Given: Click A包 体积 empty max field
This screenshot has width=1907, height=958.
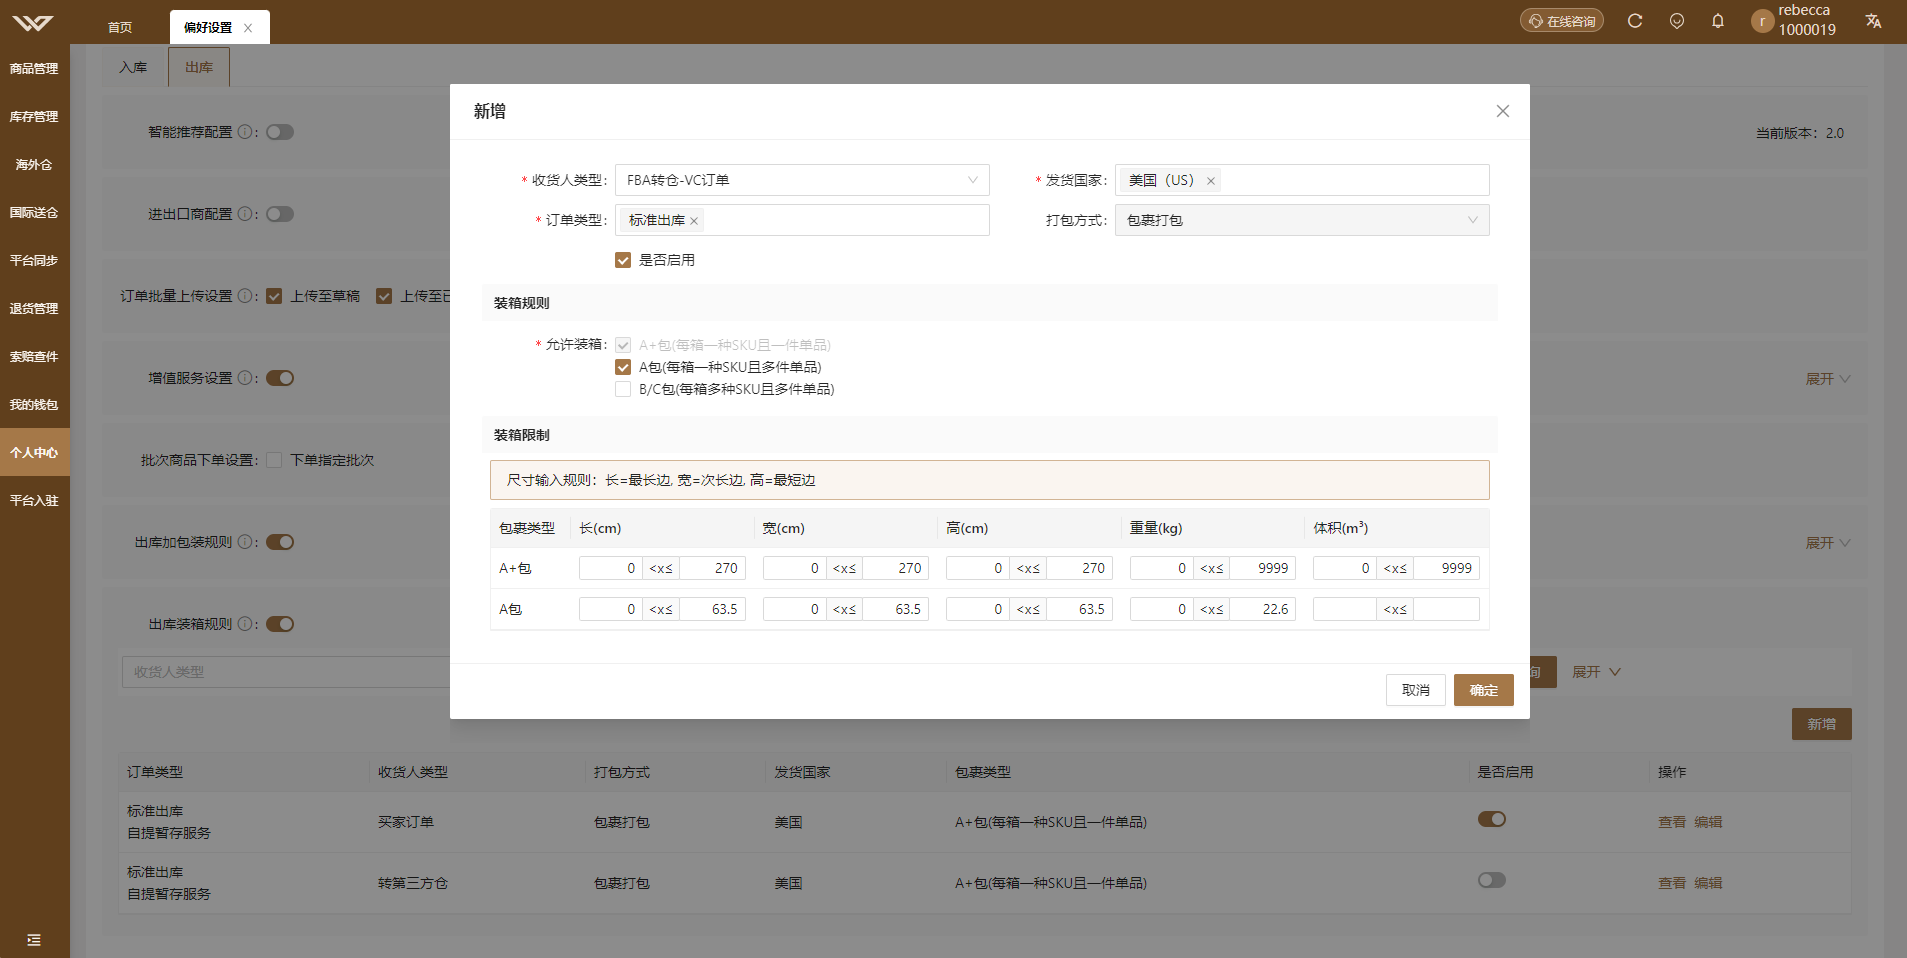Looking at the screenshot, I should 1447,609.
